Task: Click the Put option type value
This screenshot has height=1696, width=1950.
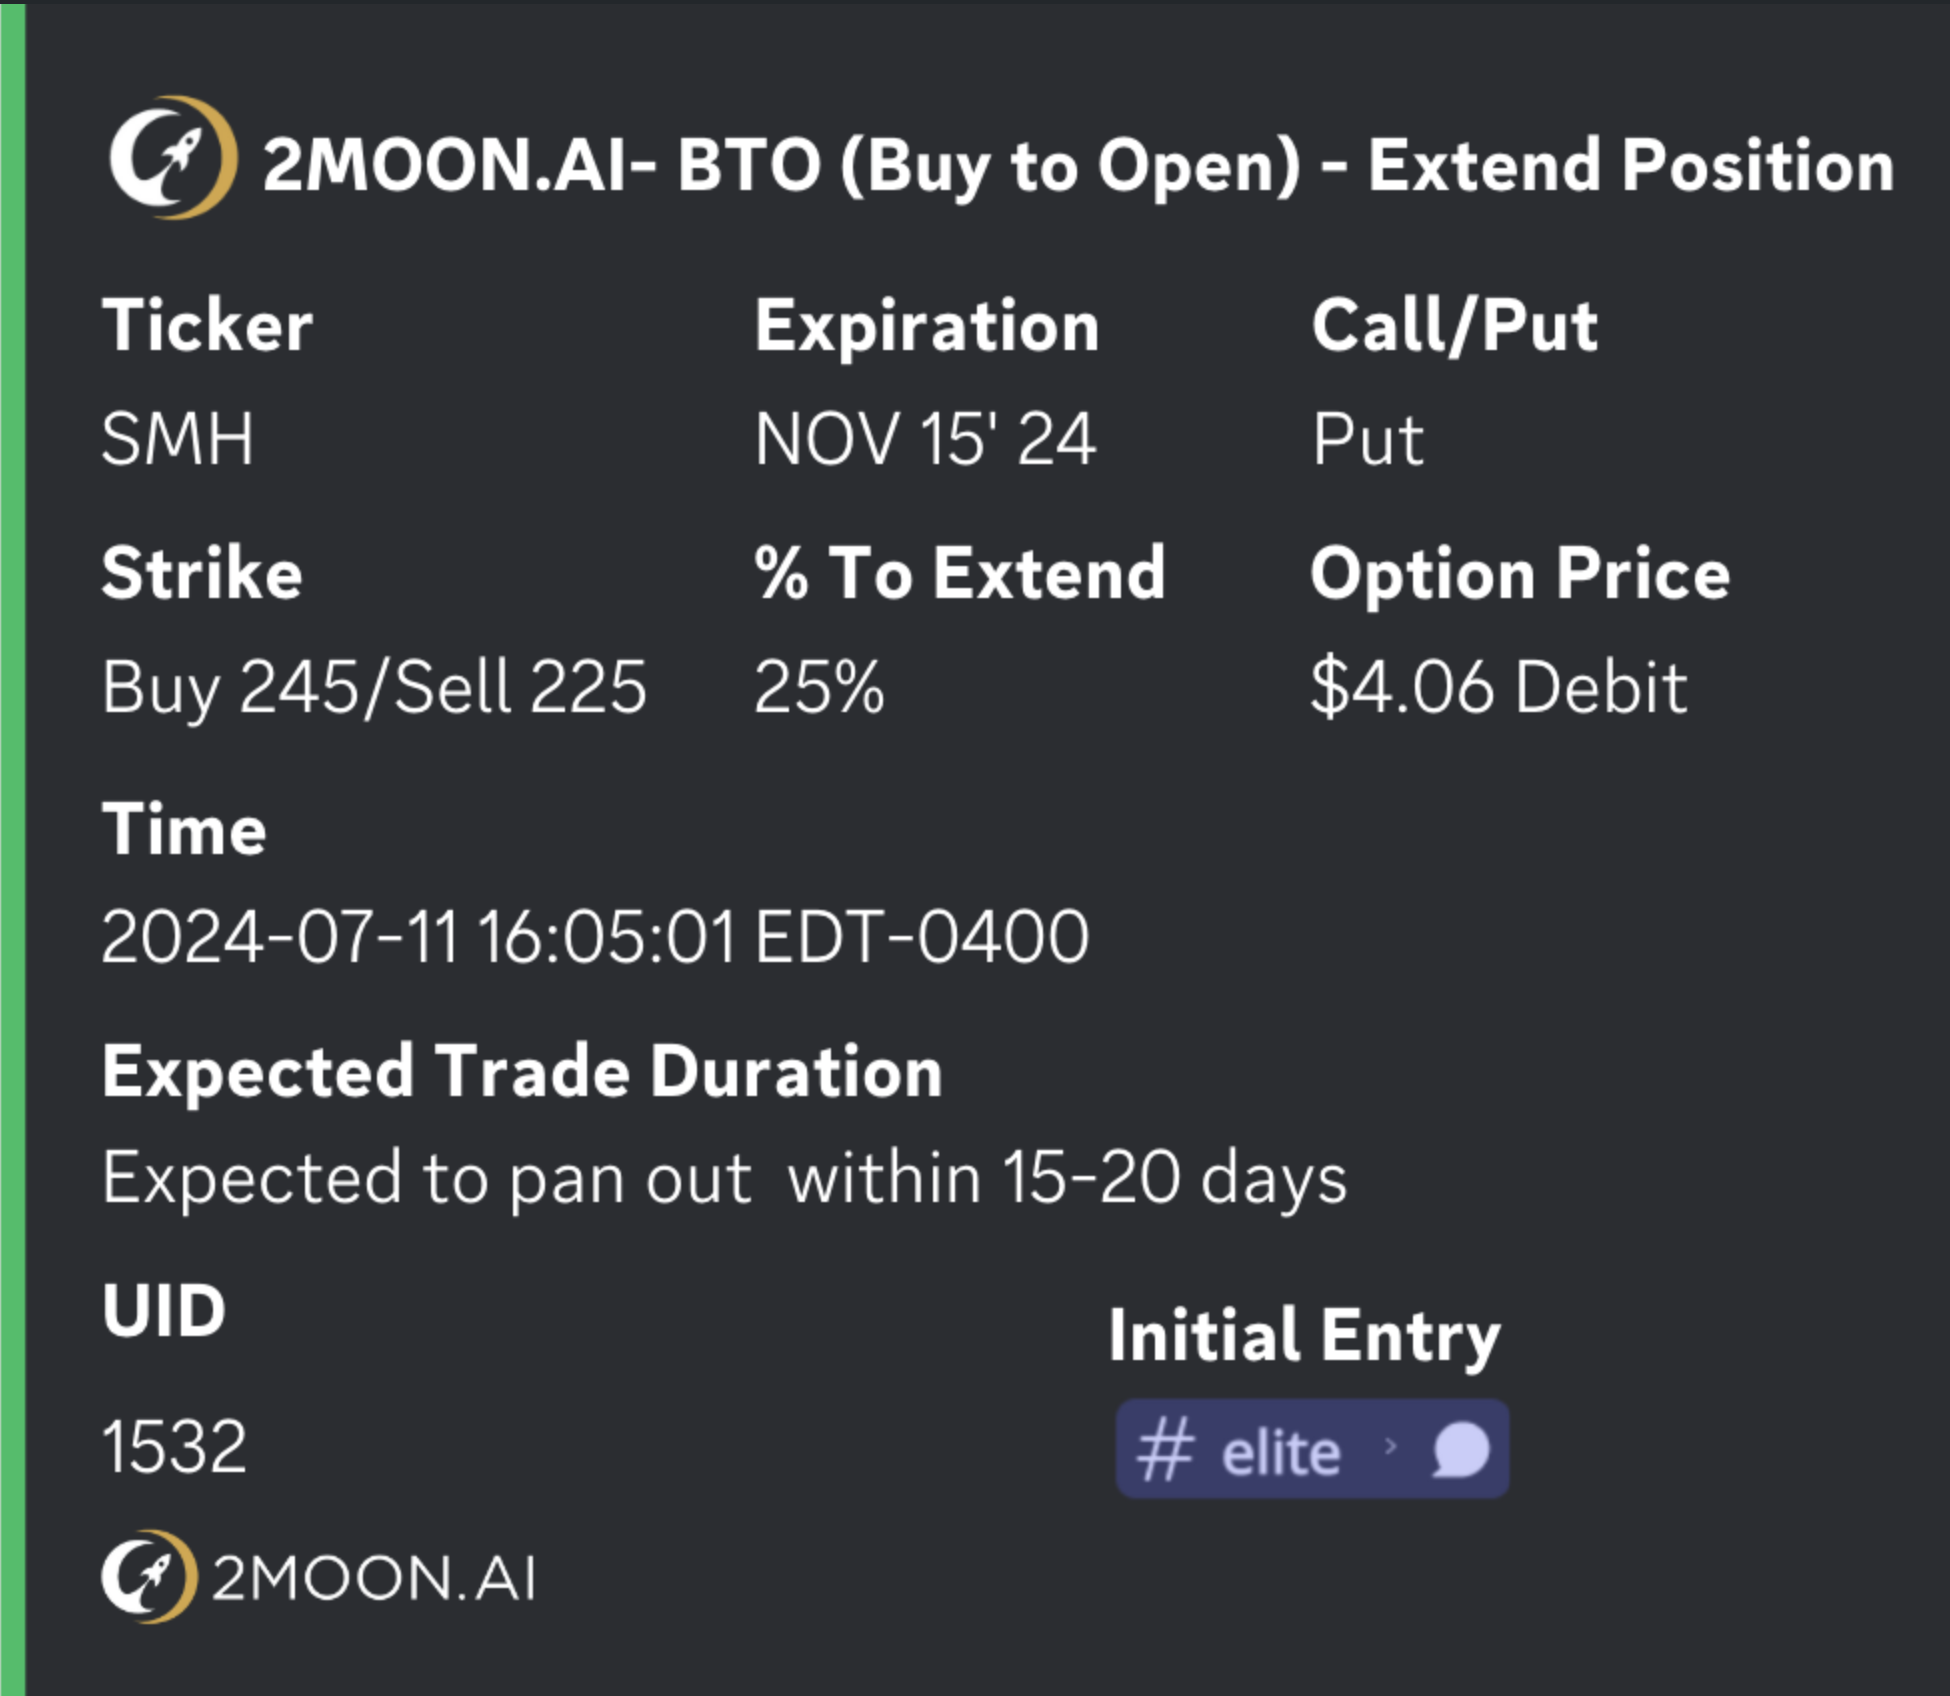Action: (x=1367, y=439)
